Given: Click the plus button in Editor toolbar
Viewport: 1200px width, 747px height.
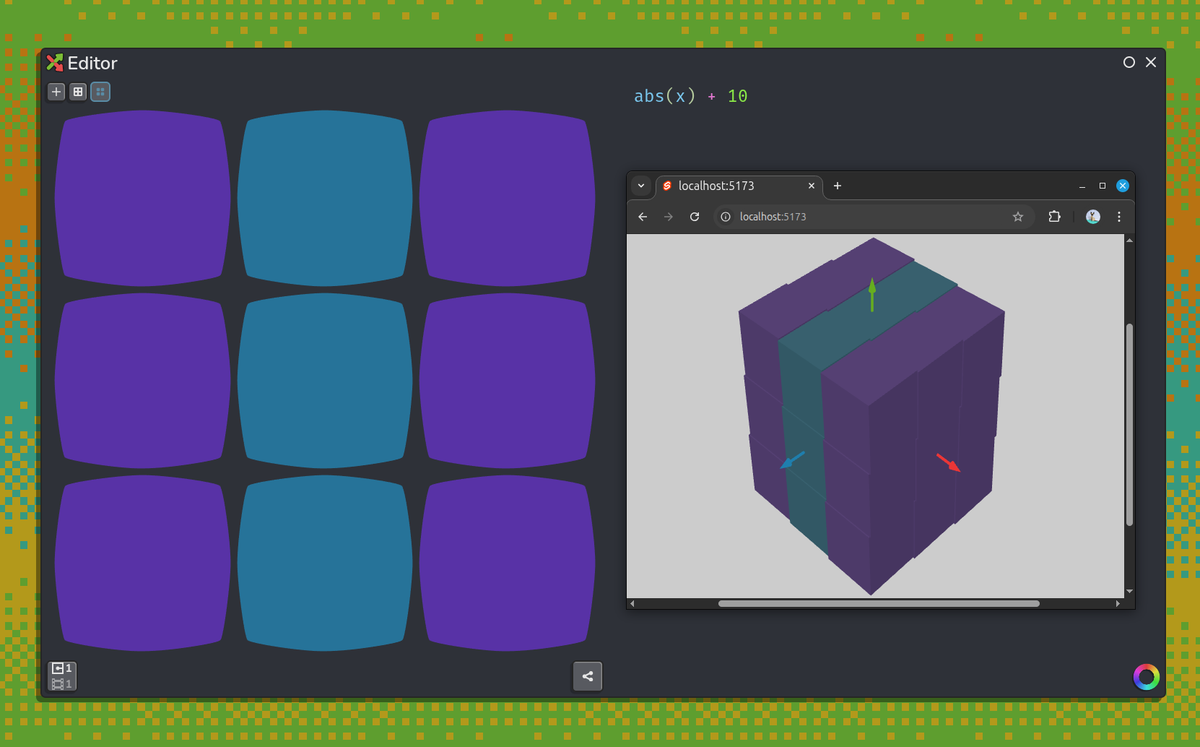Looking at the screenshot, I should (x=56, y=92).
